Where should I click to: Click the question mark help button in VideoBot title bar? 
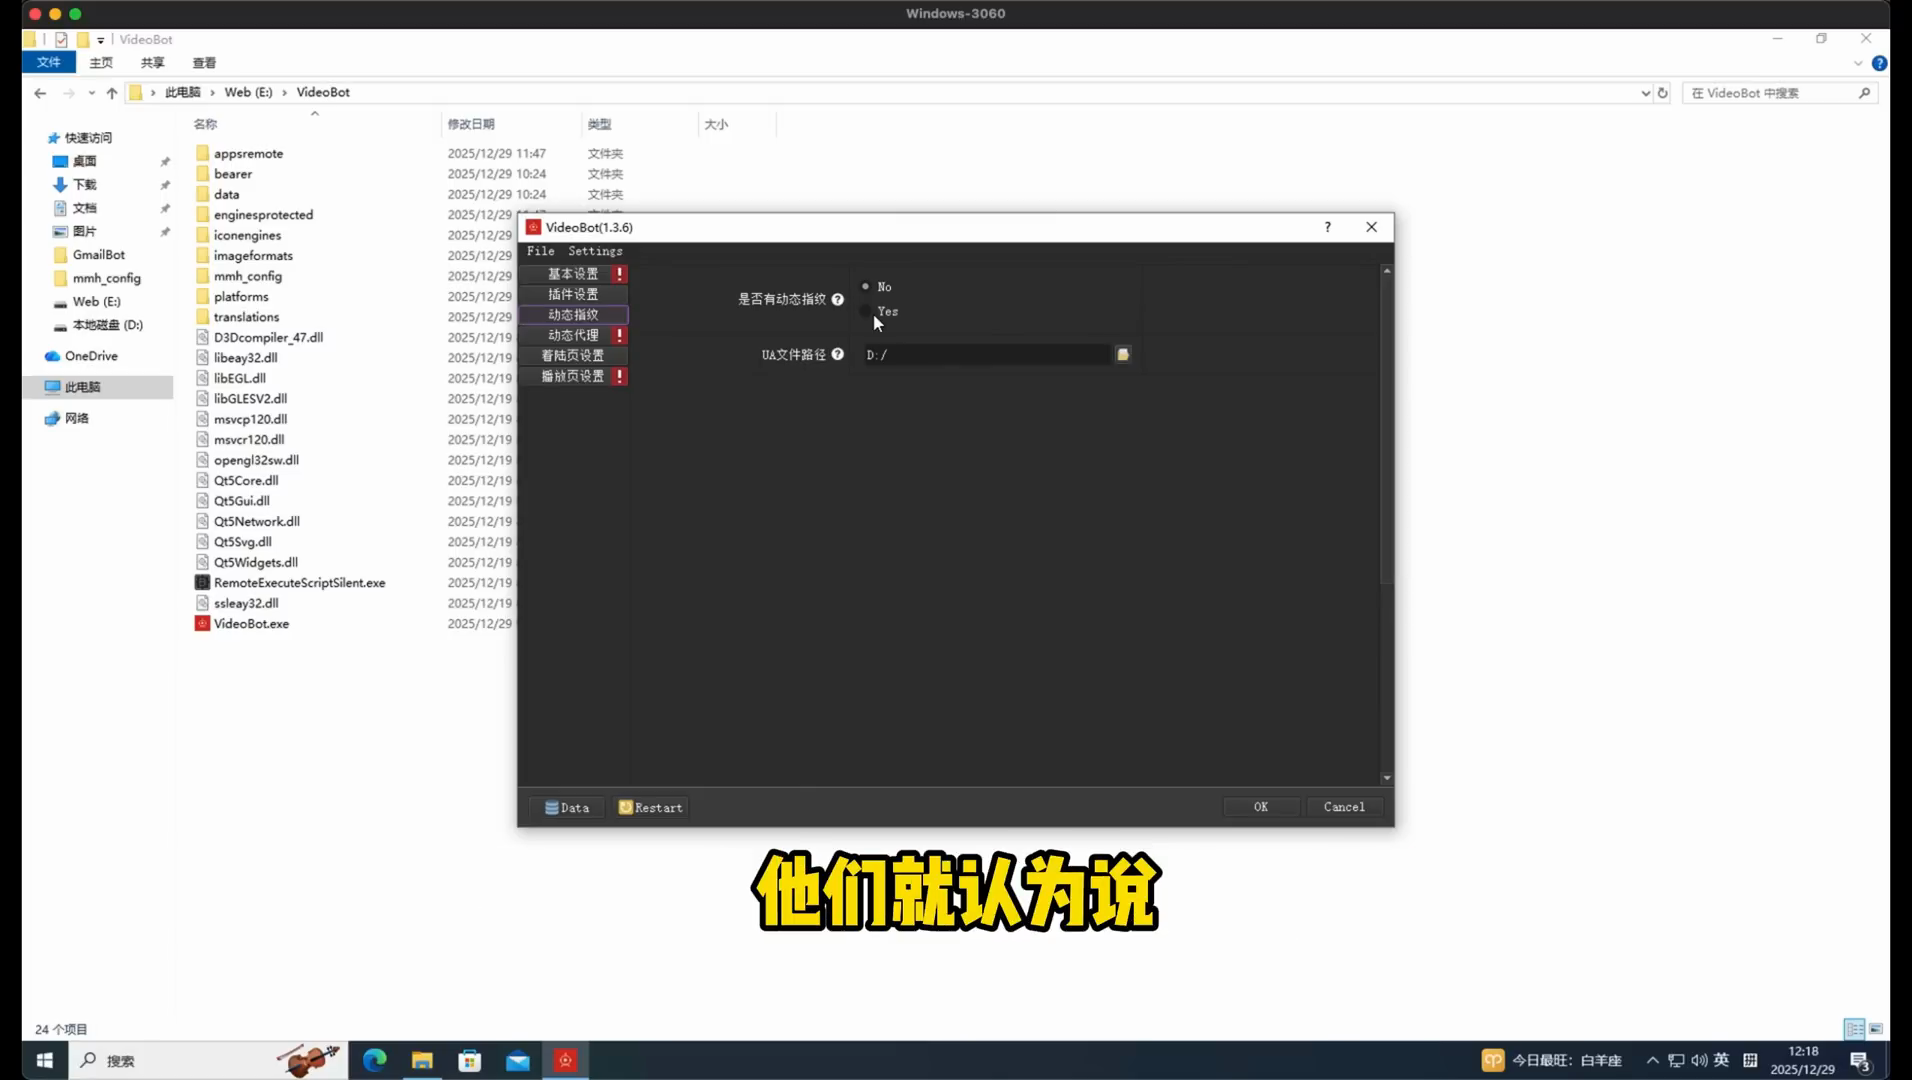1328,227
